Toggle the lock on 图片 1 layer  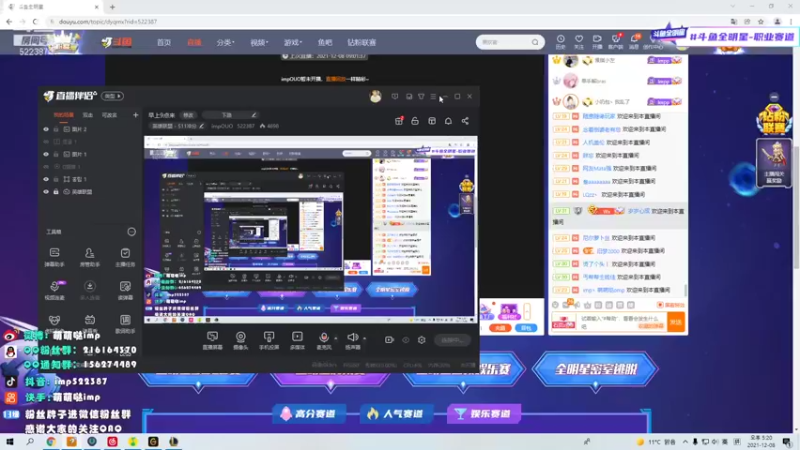[56, 154]
